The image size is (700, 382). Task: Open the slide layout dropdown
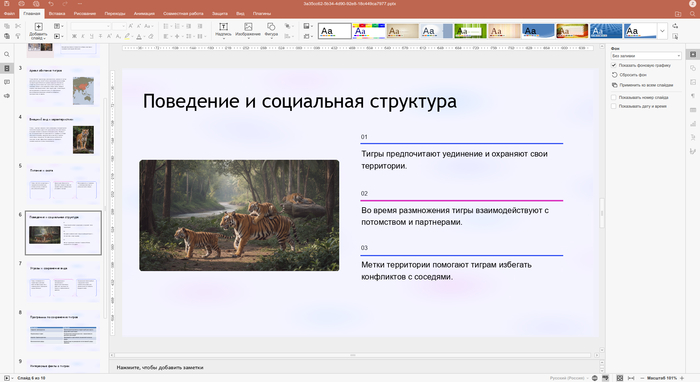point(58,26)
